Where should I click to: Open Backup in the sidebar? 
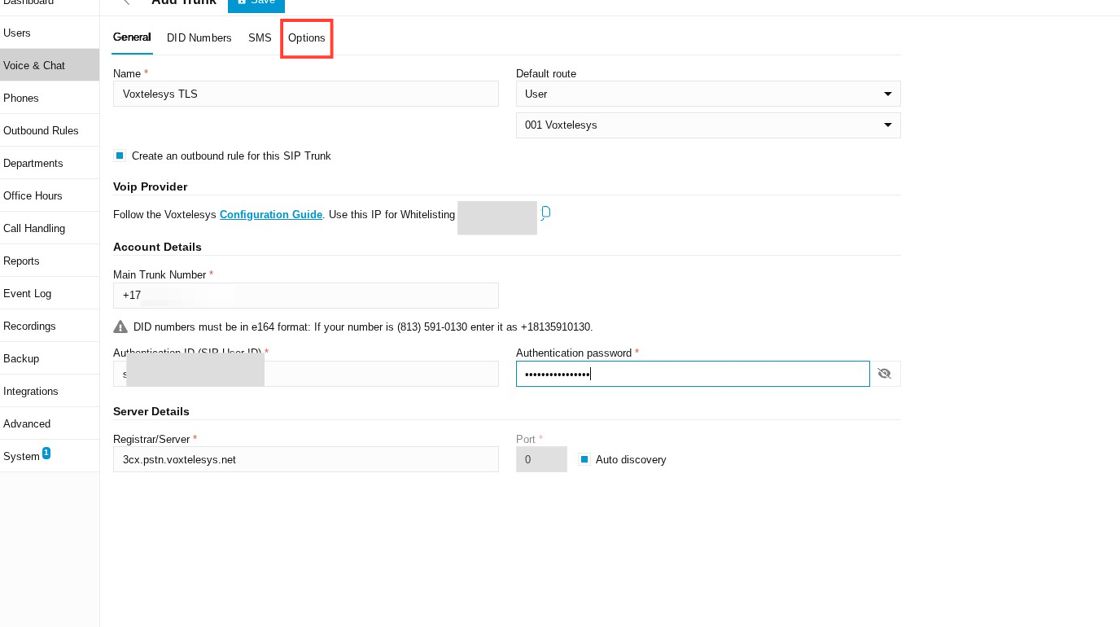(49, 358)
